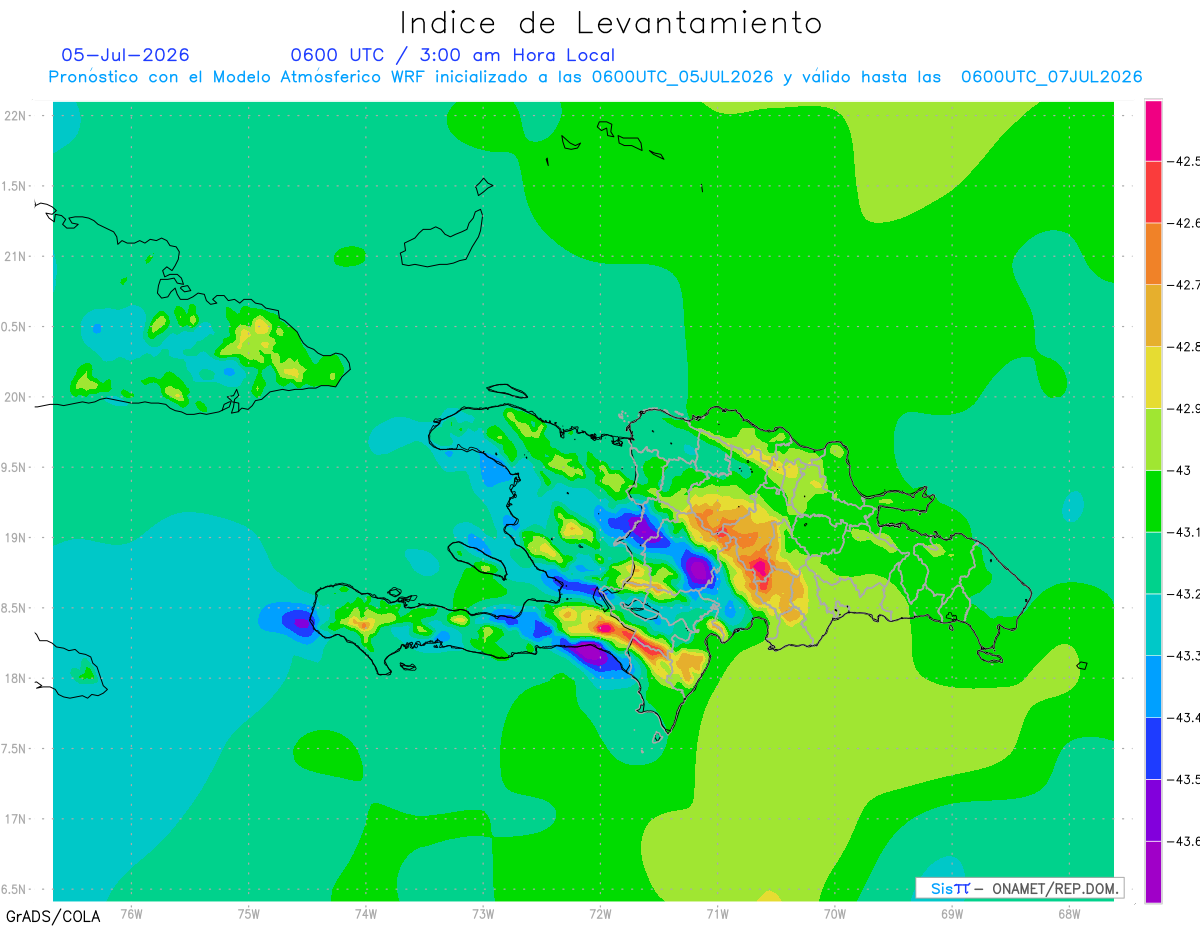Click the "75W" longitude label
Screen dimensions: 1200x927
(248, 913)
